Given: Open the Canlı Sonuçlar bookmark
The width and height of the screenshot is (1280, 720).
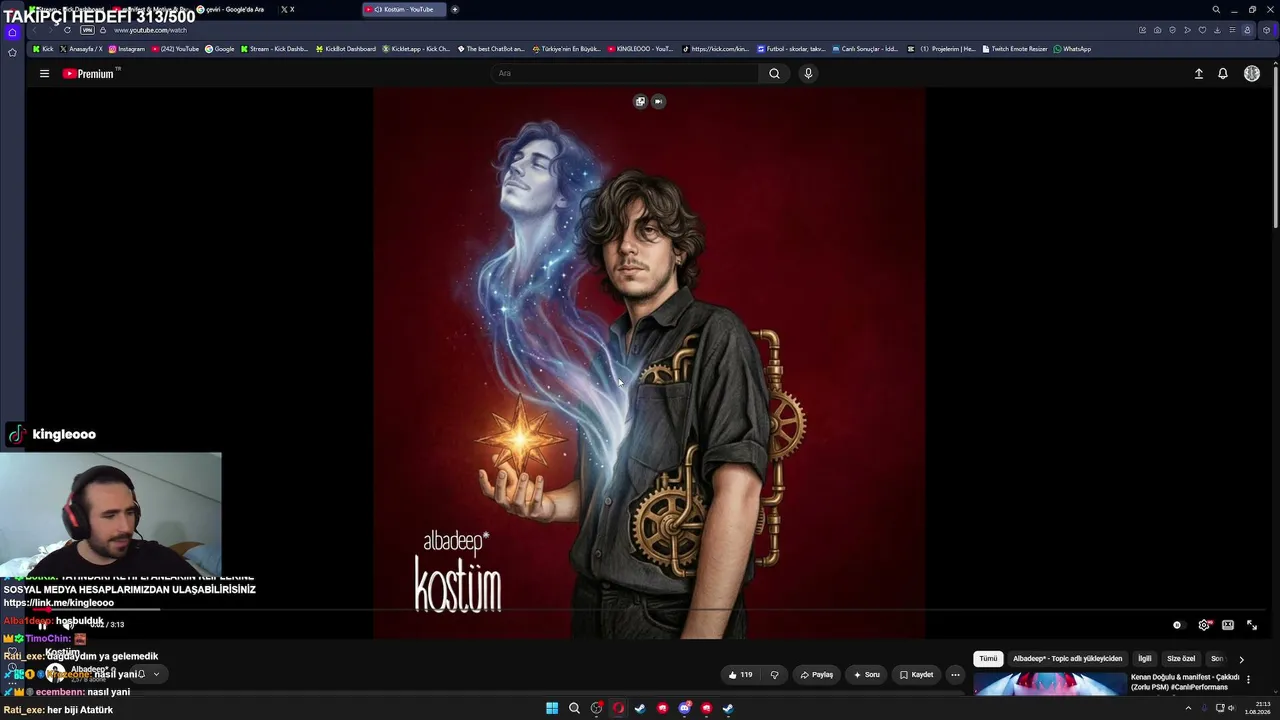Looking at the screenshot, I should pyautogui.click(x=866, y=49).
